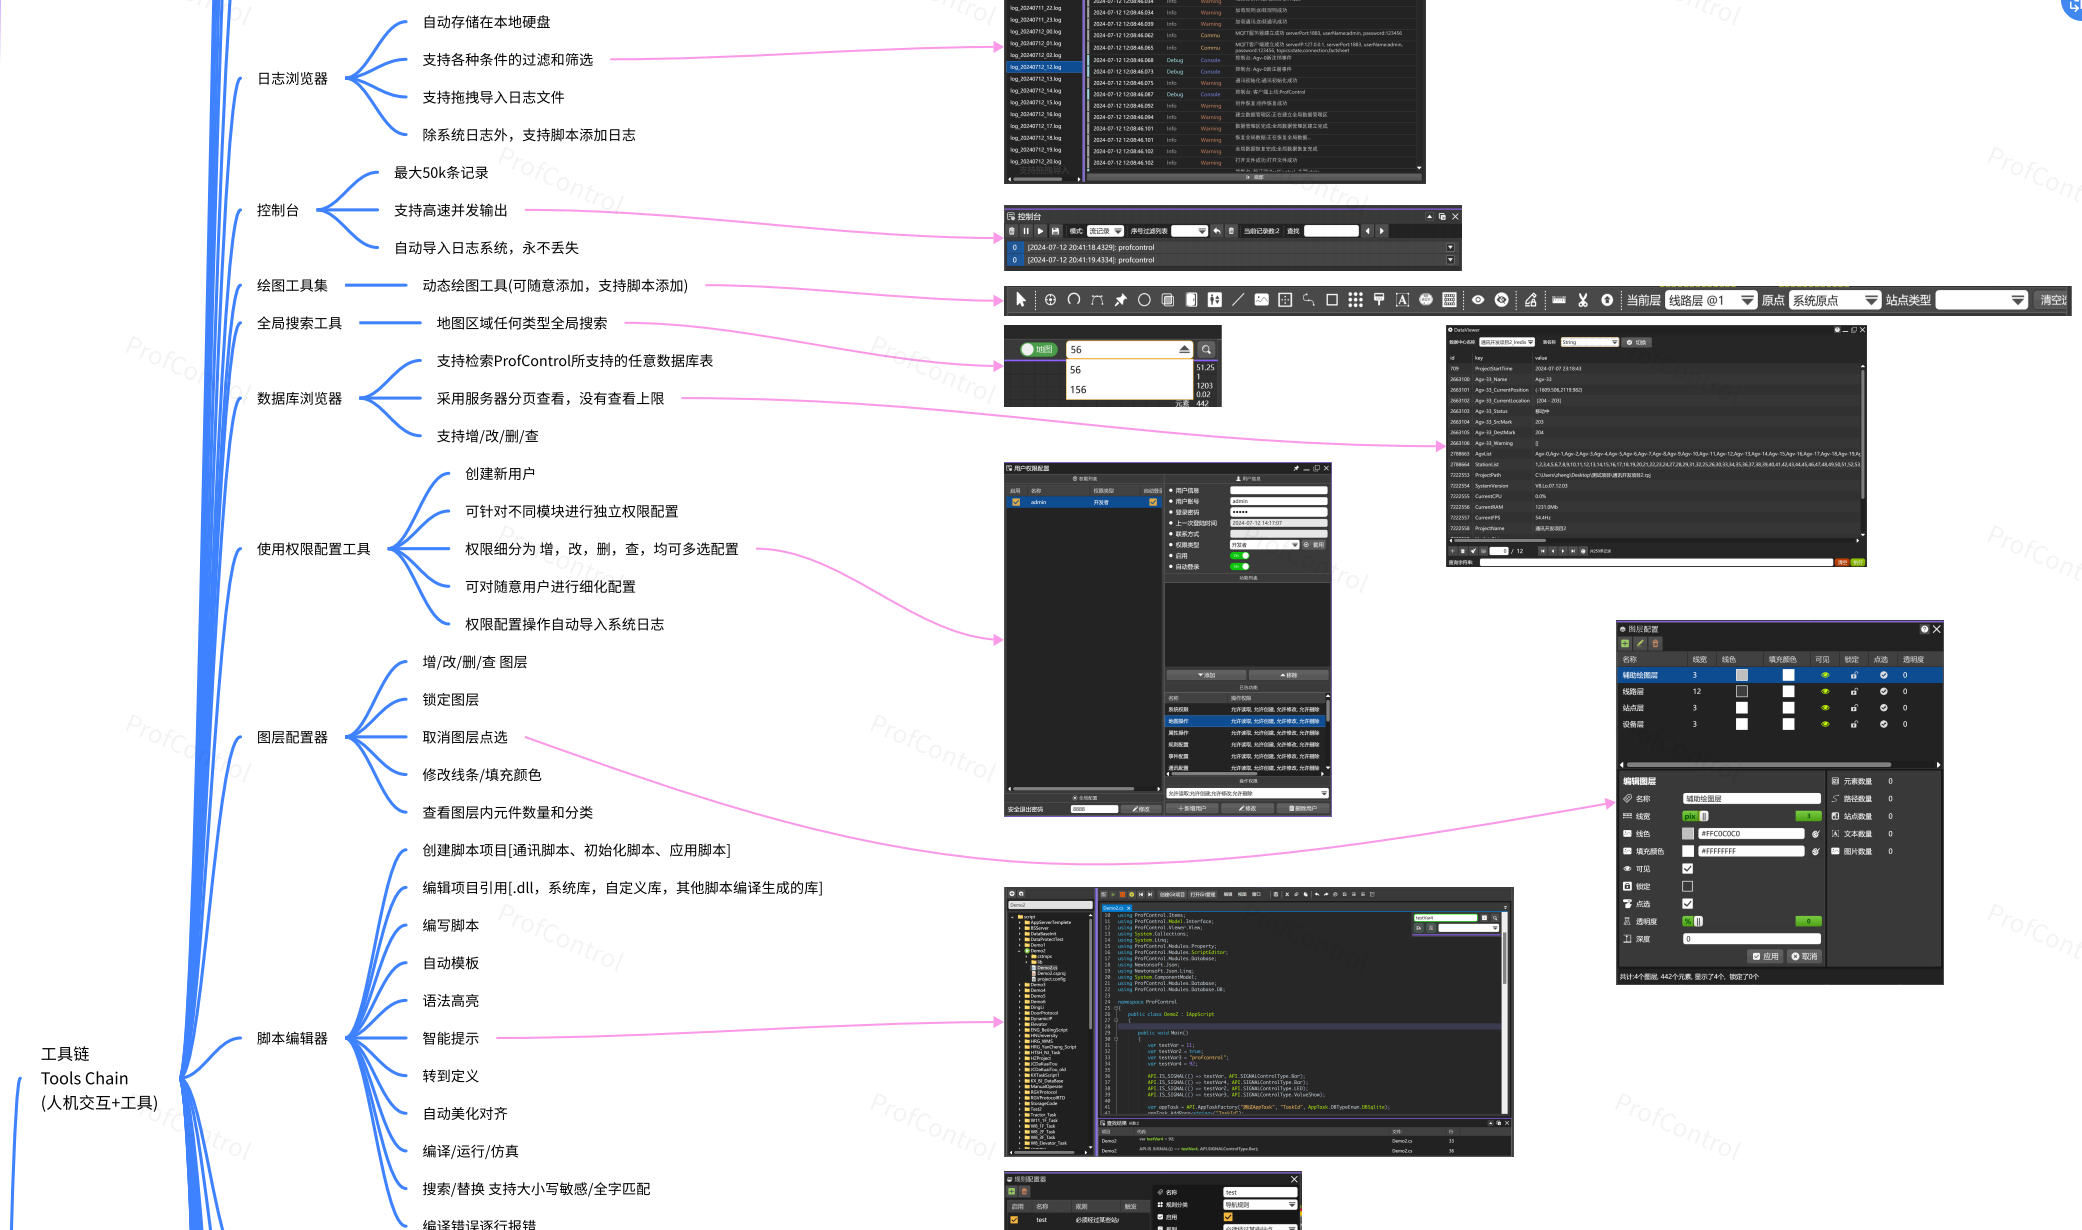Click the pin tool in drawing toolbar
The image size is (2082, 1230).
point(1120,300)
